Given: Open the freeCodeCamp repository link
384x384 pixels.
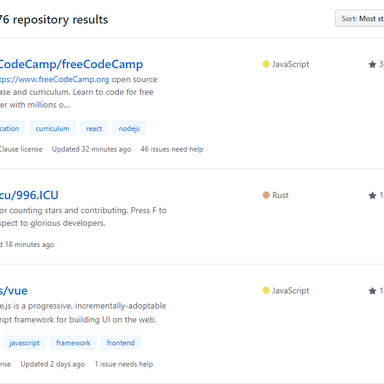Looking at the screenshot, I should 71,64.
